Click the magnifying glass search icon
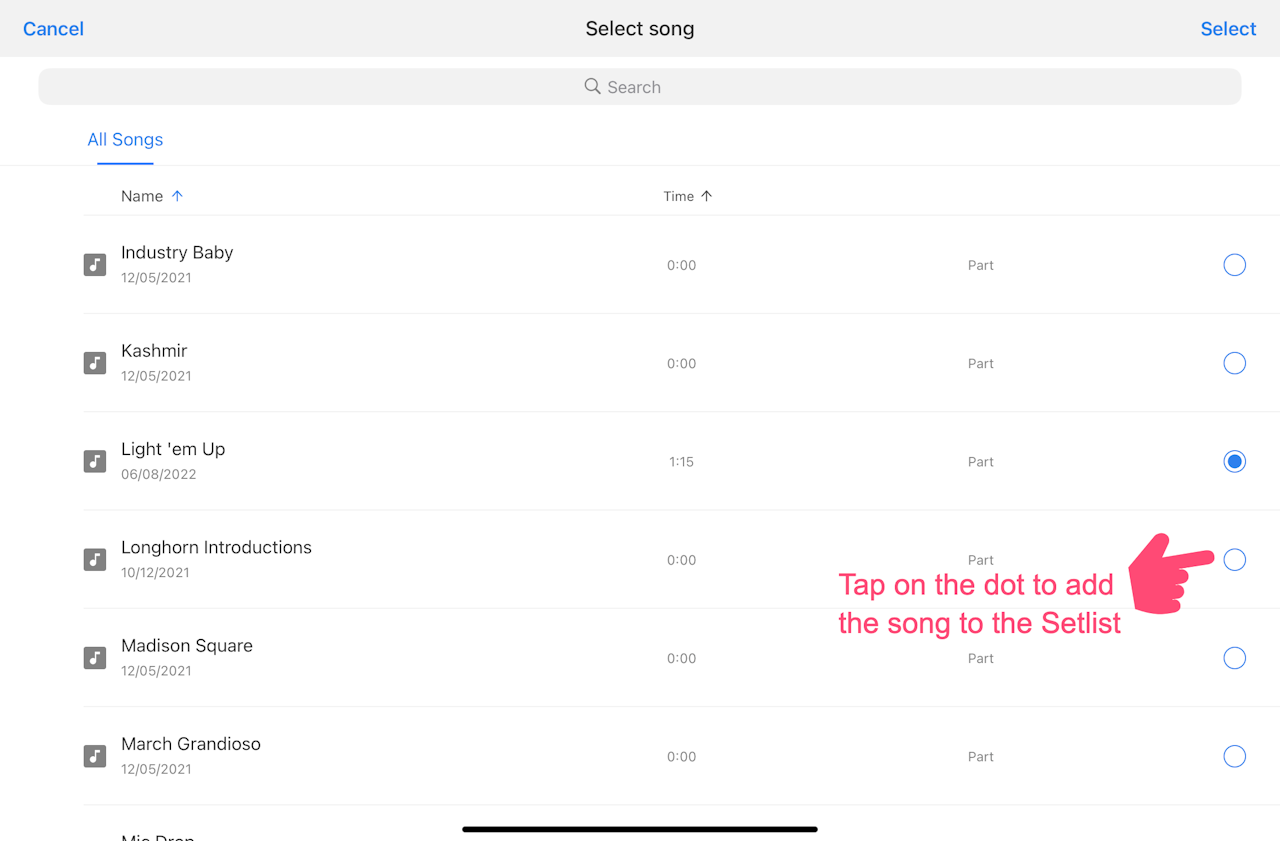The width and height of the screenshot is (1280, 841). pos(593,87)
